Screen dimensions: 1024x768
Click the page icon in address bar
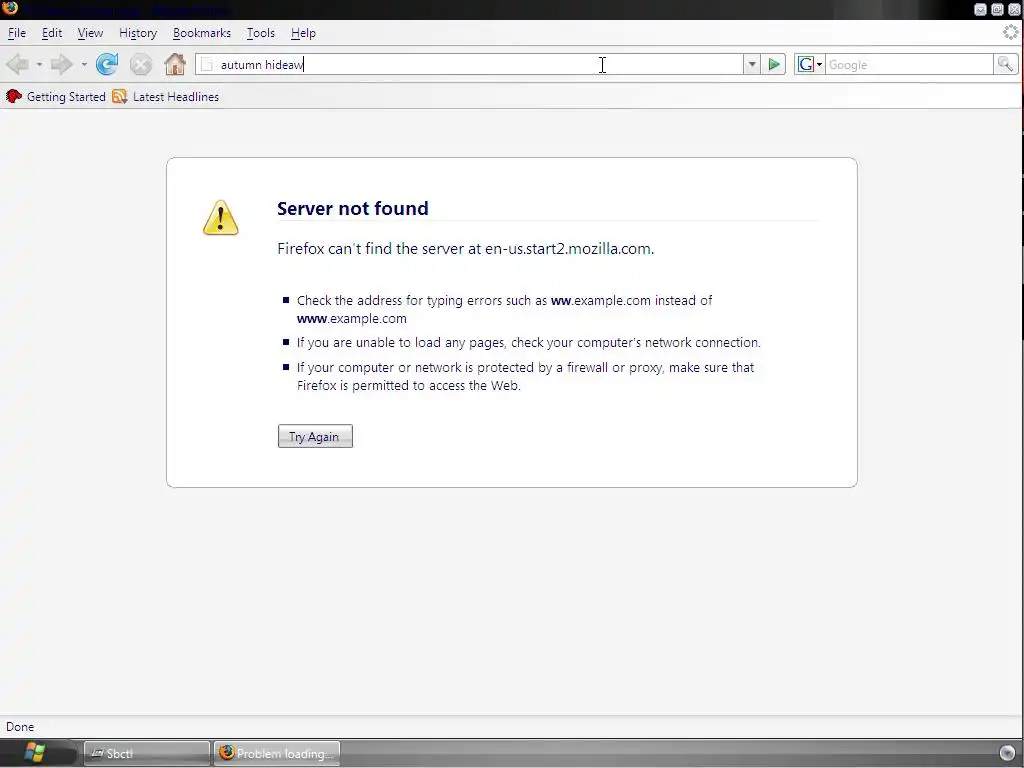[x=207, y=65]
